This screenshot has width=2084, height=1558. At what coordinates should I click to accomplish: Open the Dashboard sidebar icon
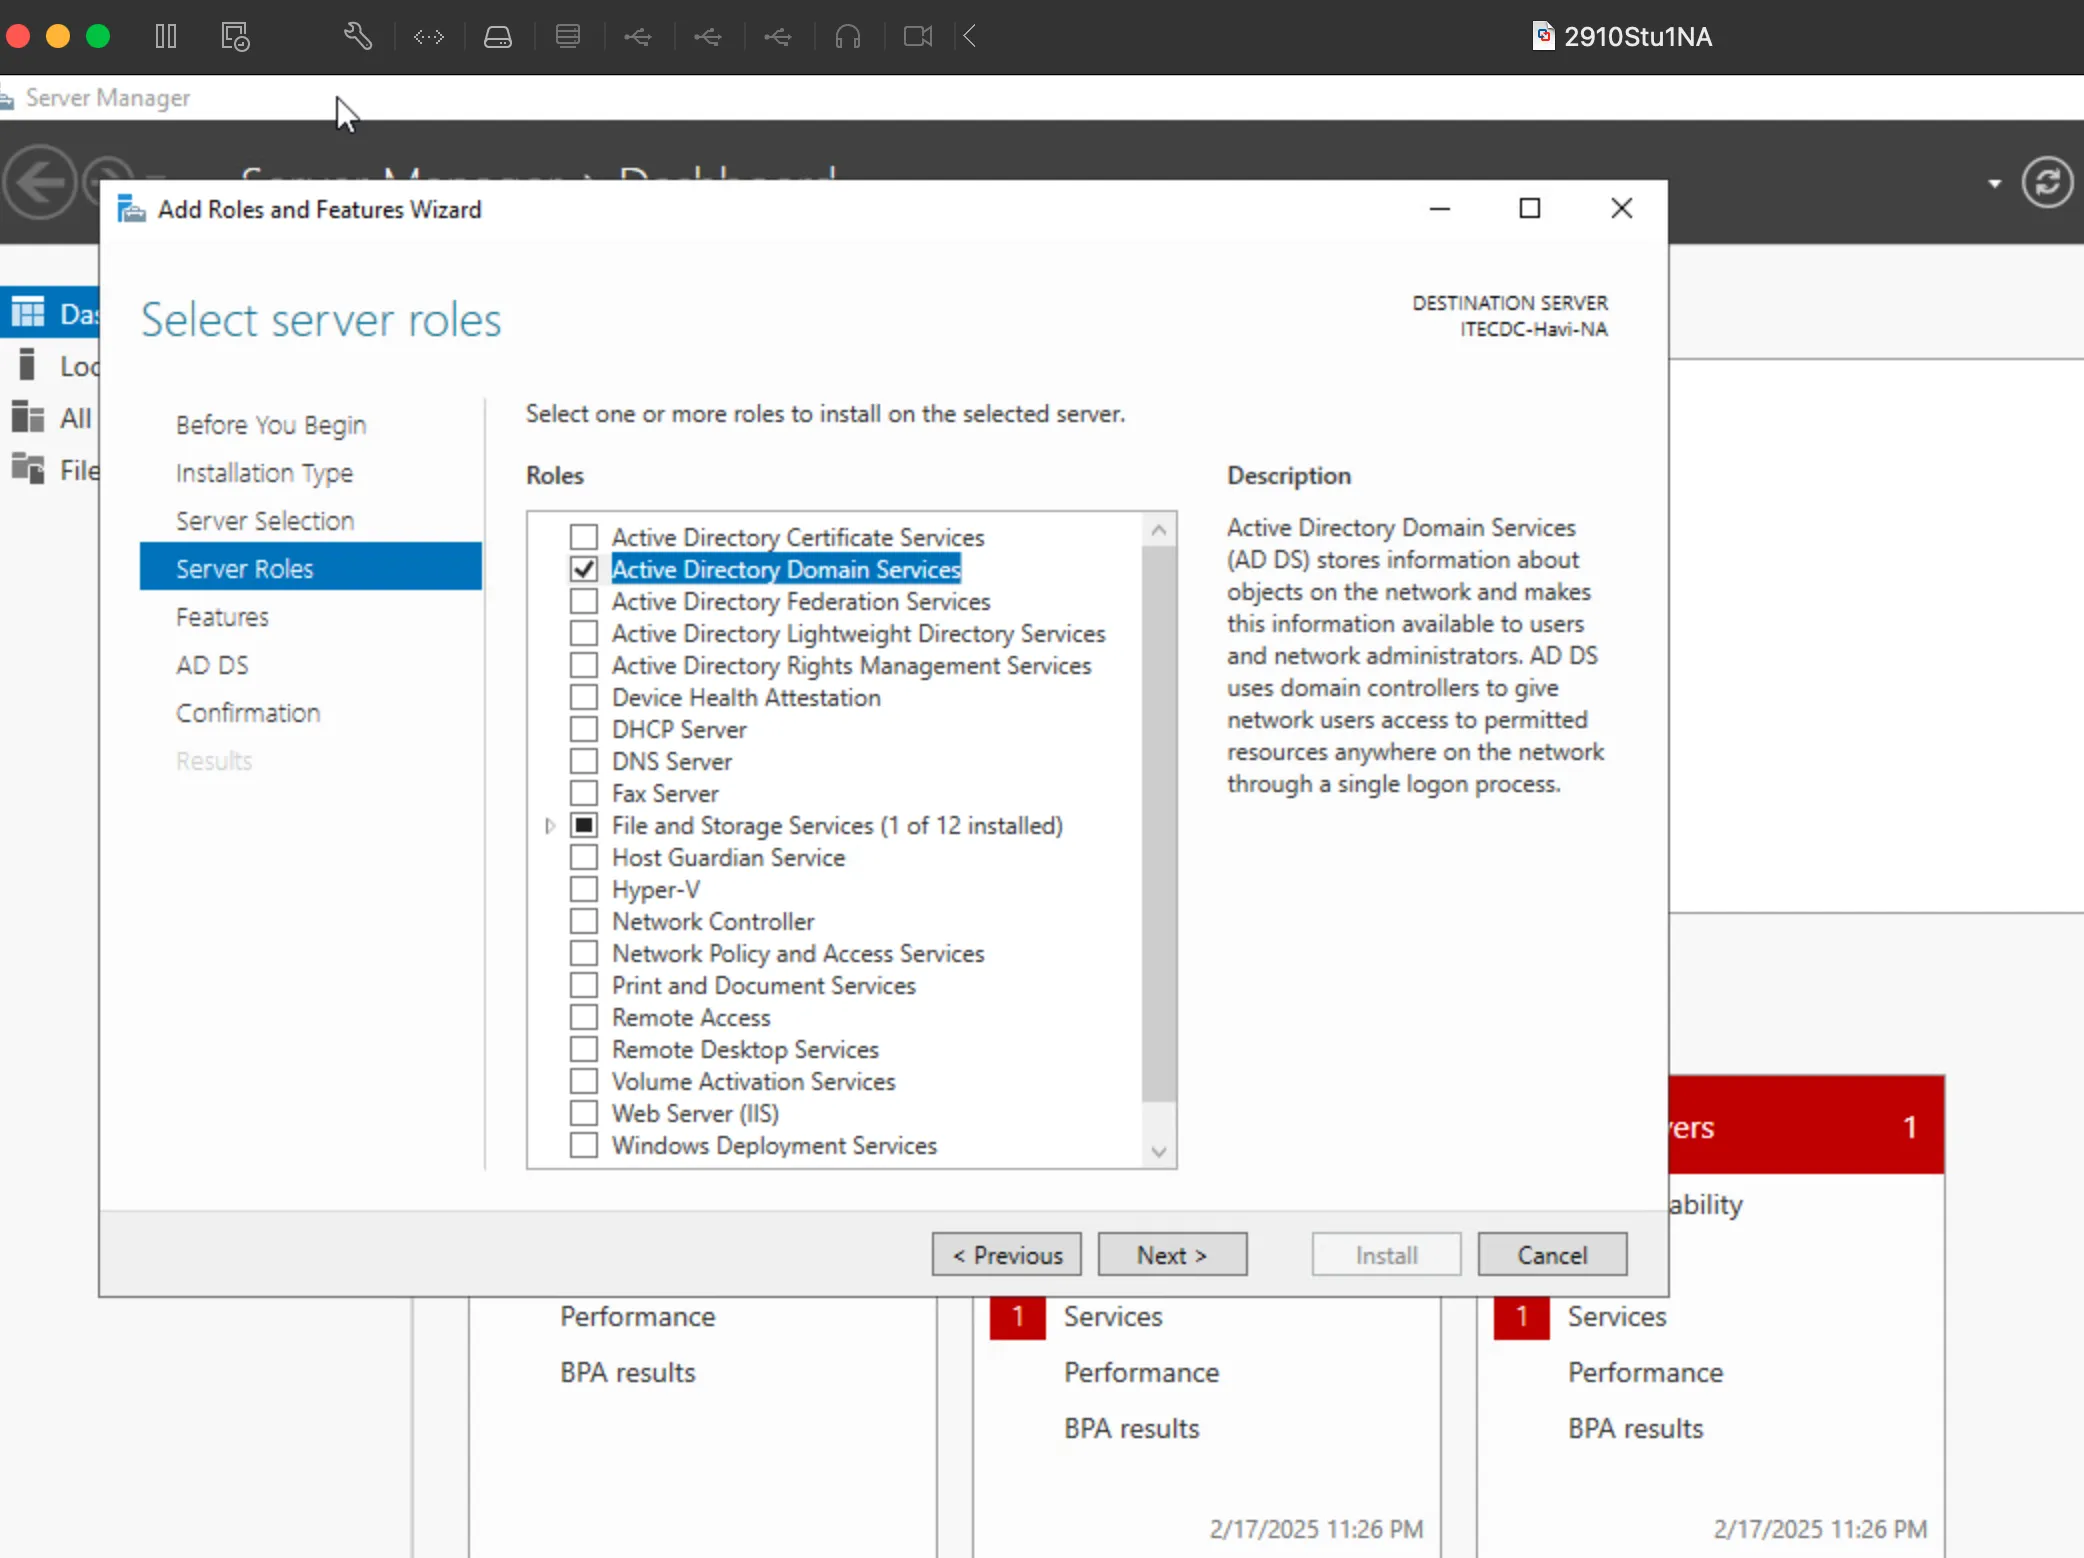coord(28,313)
